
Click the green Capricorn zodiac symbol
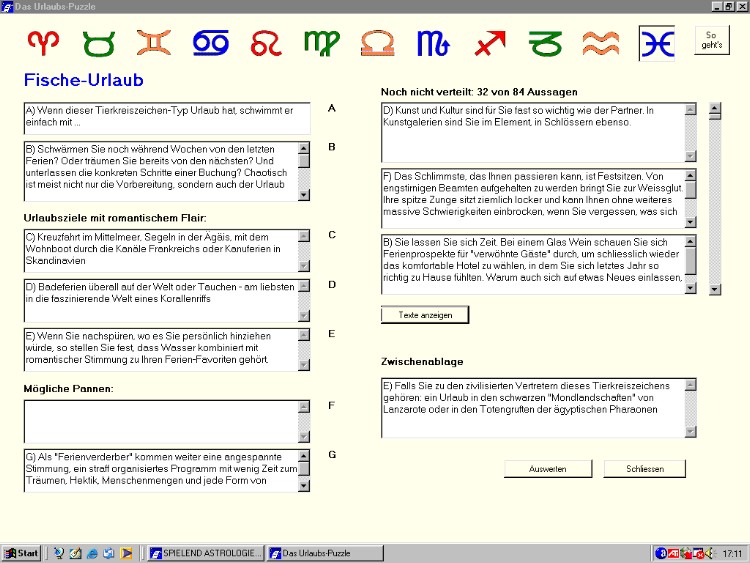pos(545,43)
